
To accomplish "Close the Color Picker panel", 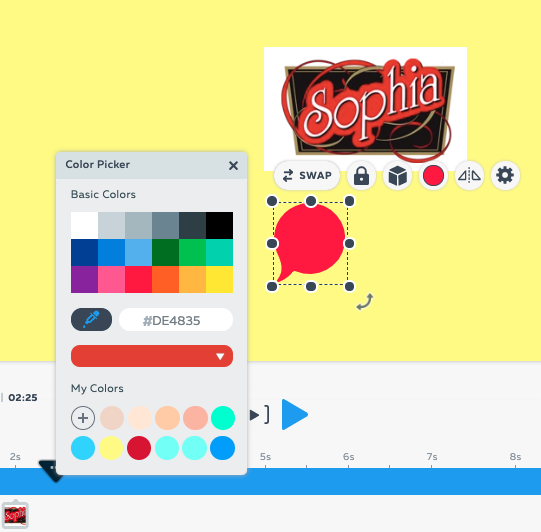I will pyautogui.click(x=234, y=166).
